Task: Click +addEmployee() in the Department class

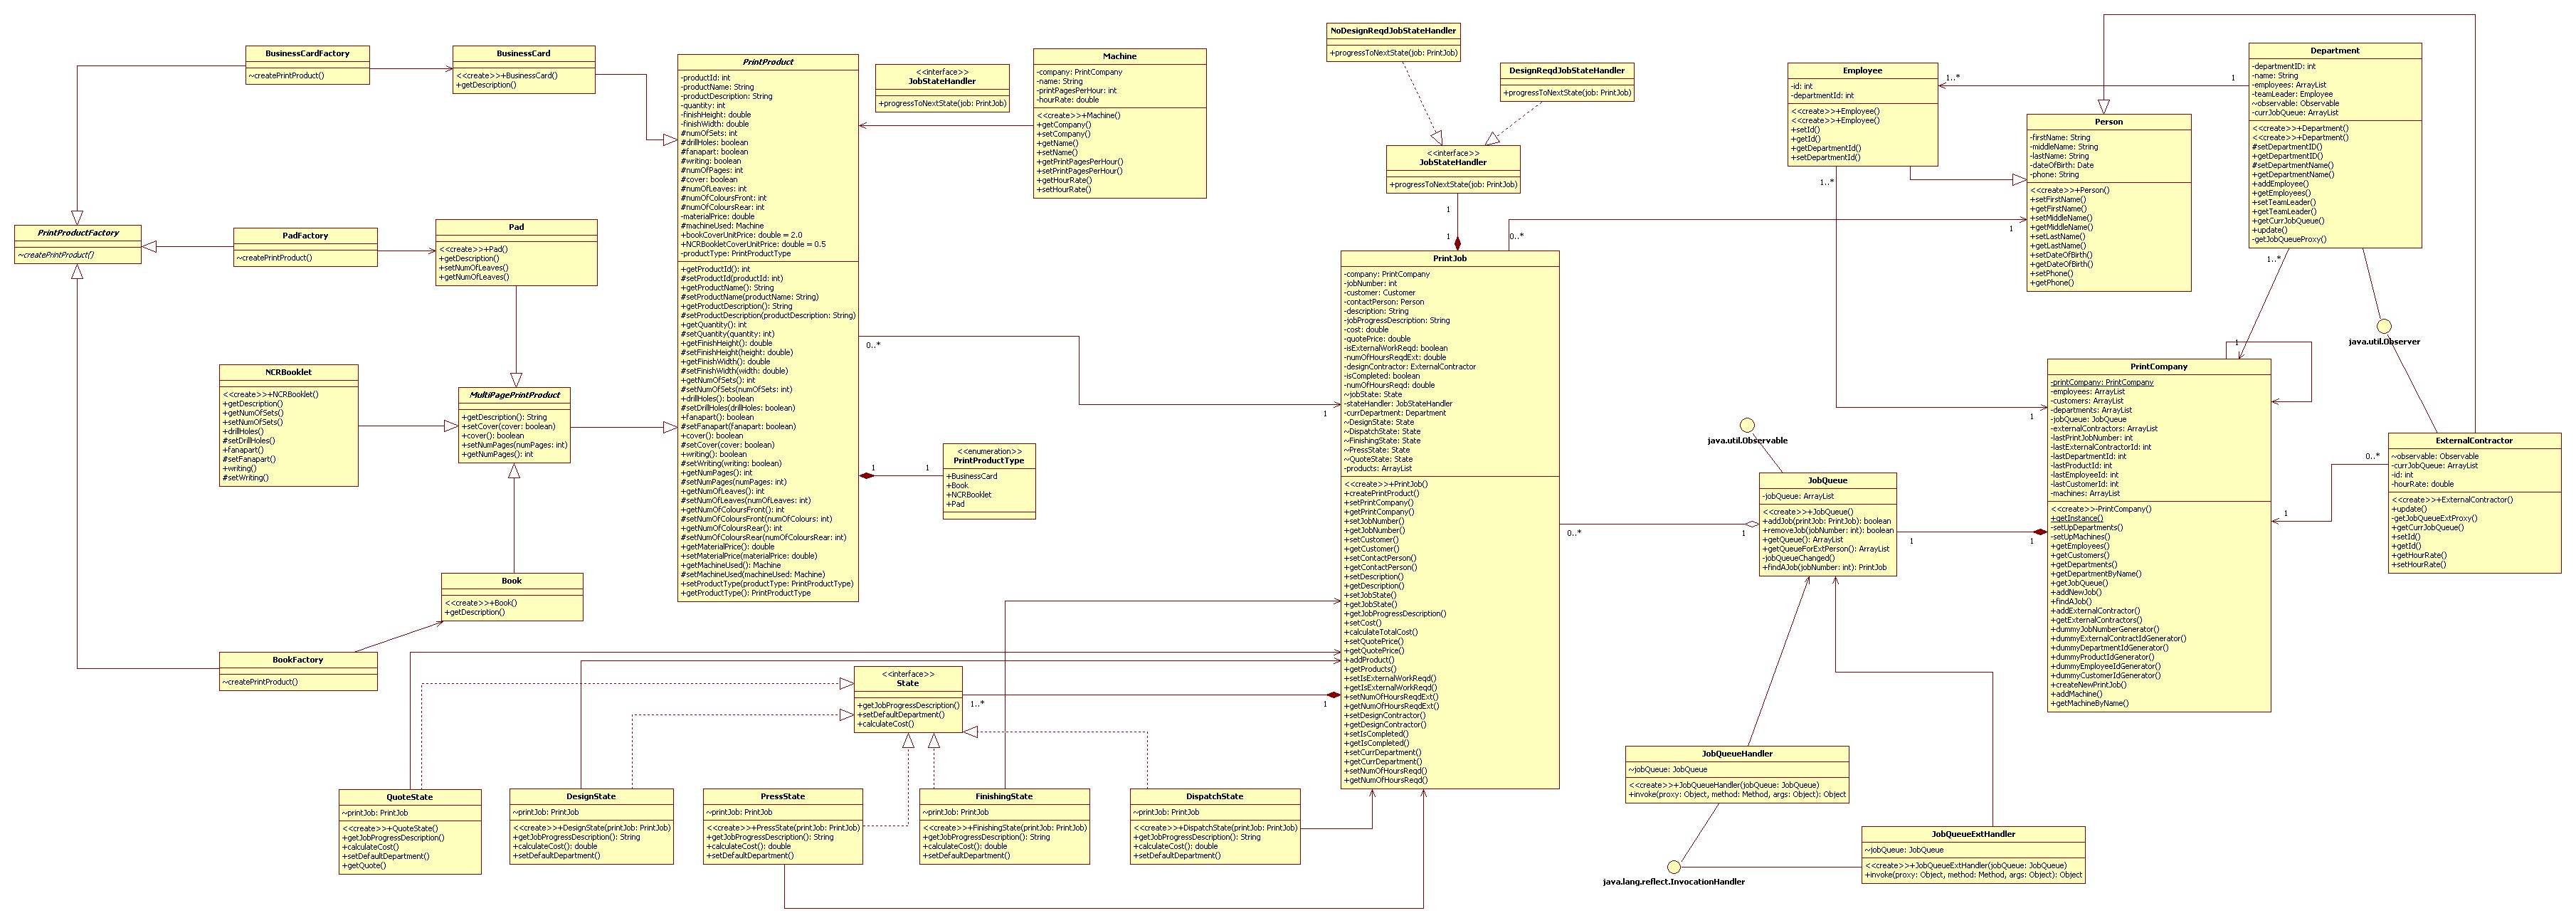Action: (2281, 184)
